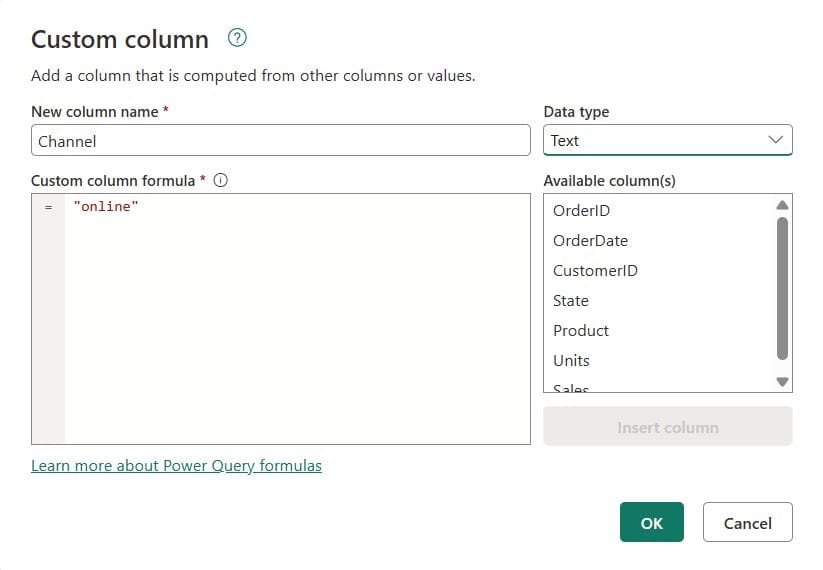Confirm with the OK button
This screenshot has width=823, height=570.
[651, 522]
